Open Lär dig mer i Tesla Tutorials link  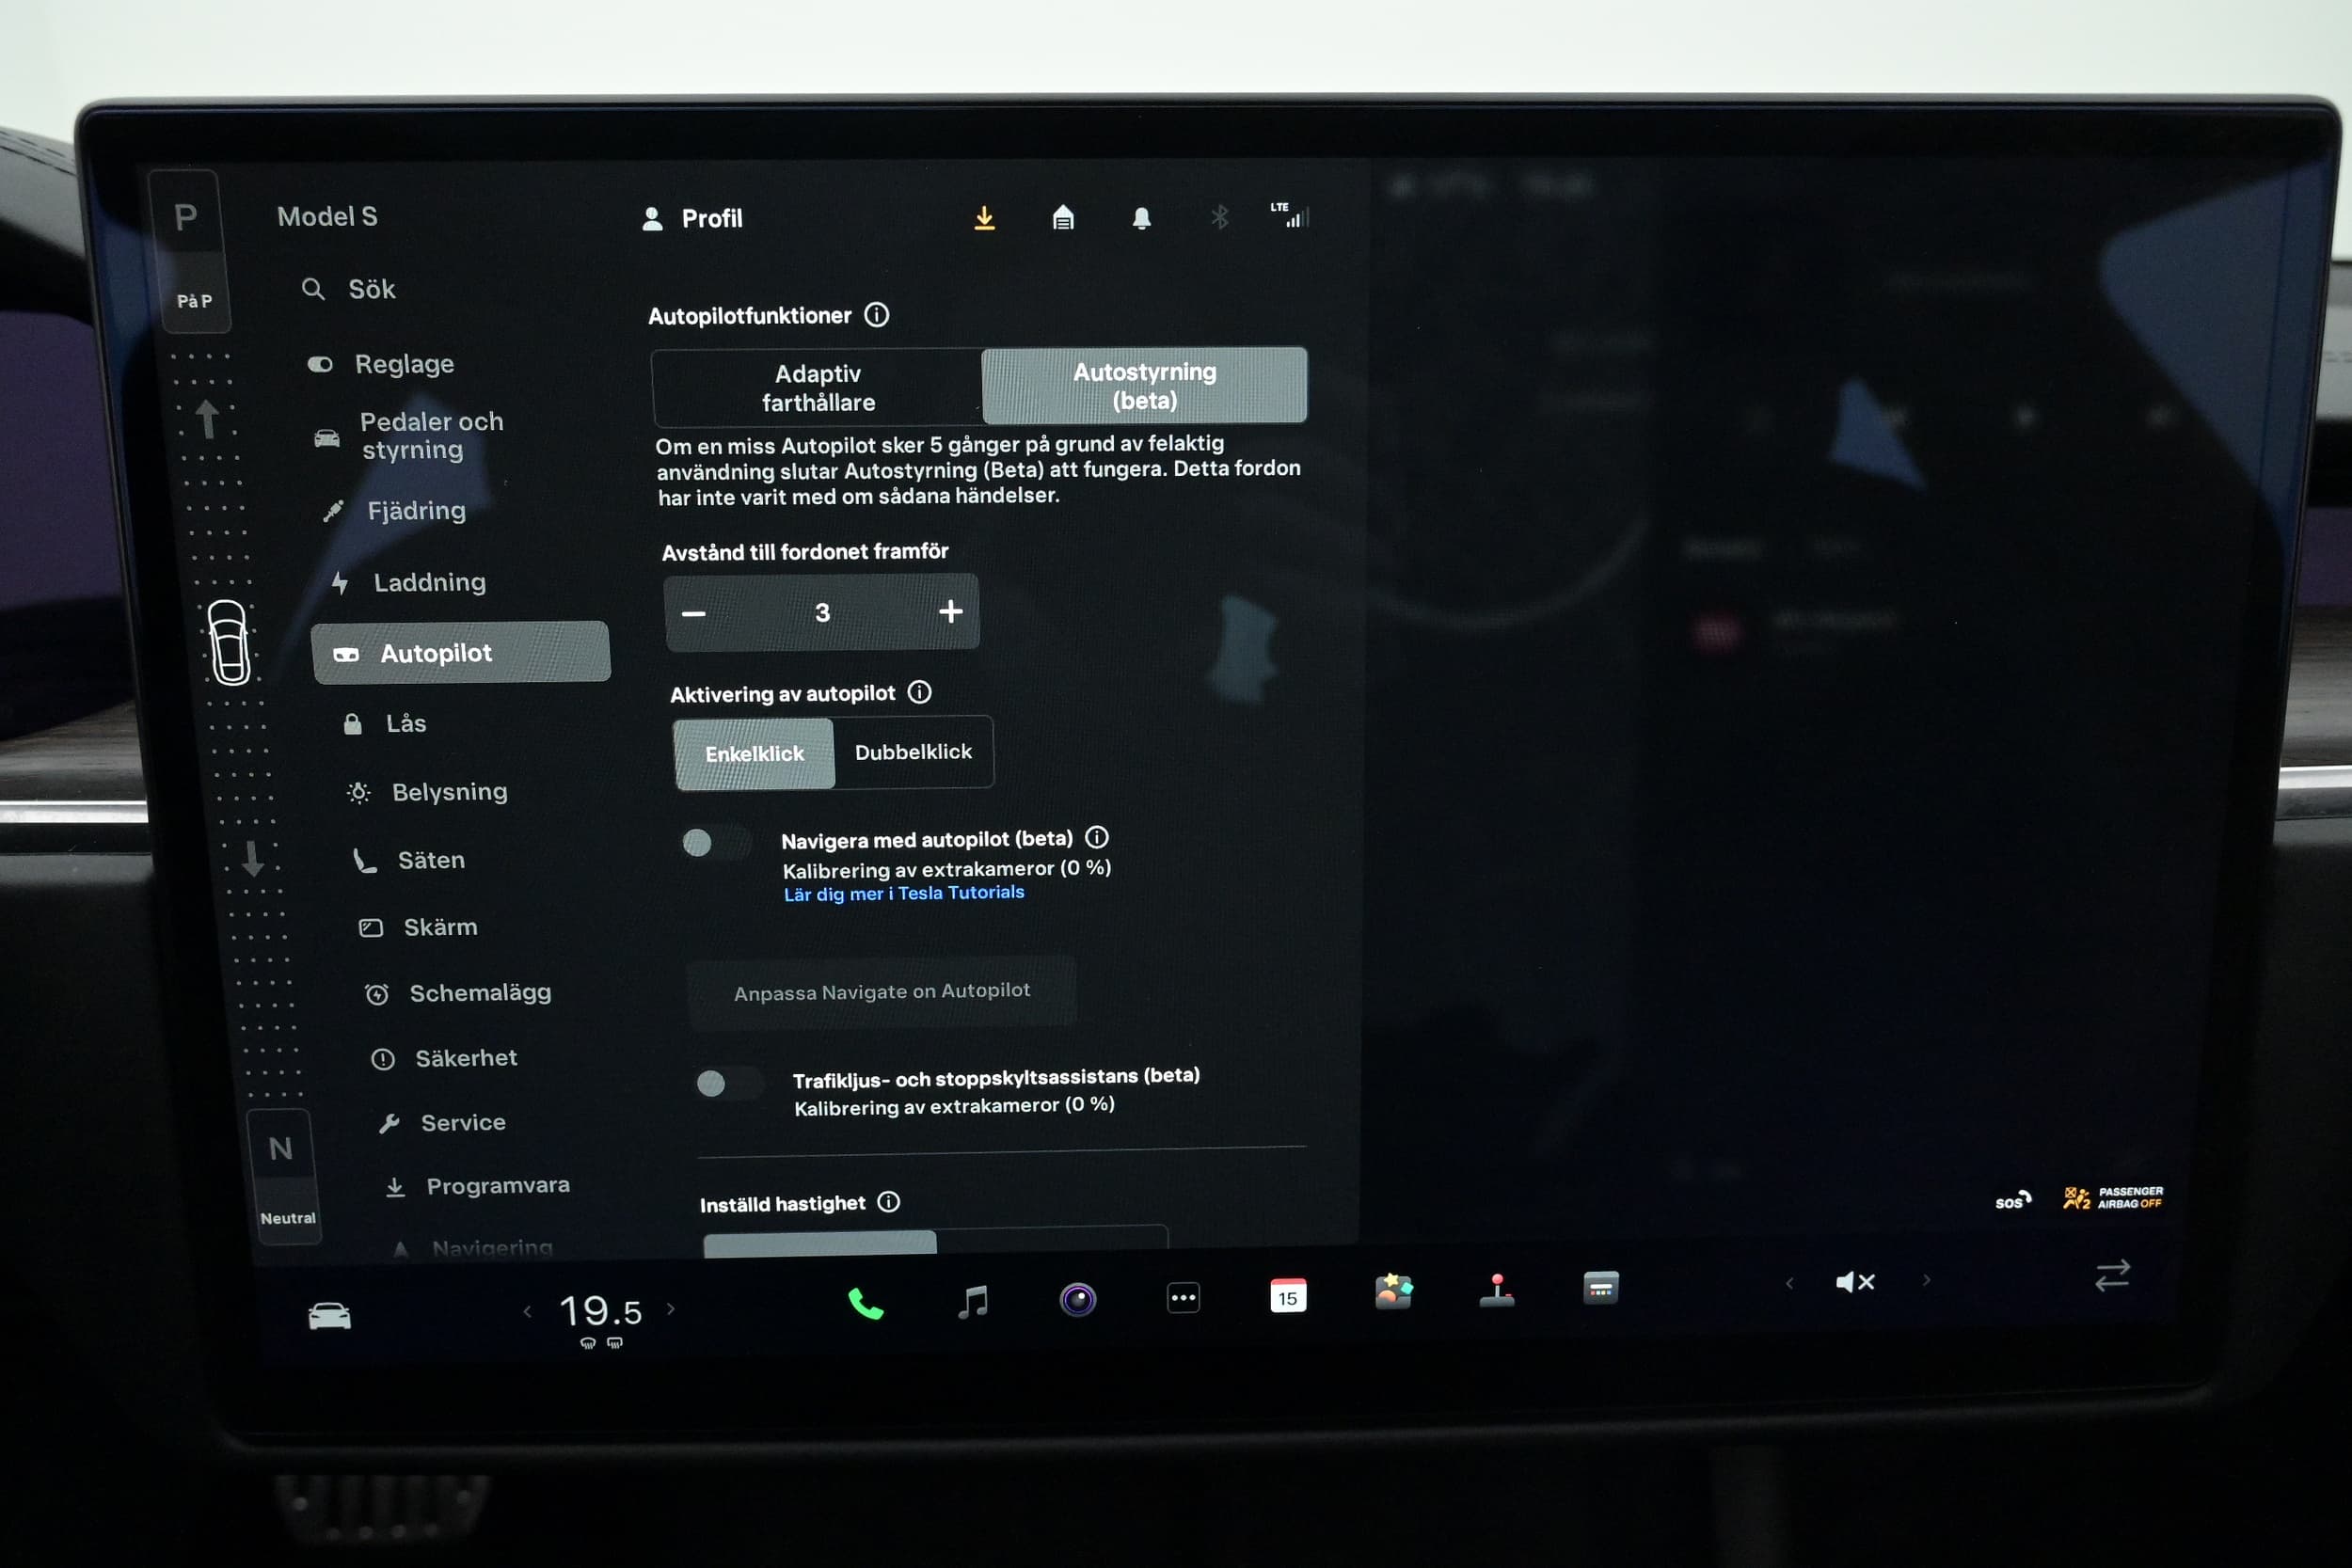tap(903, 895)
